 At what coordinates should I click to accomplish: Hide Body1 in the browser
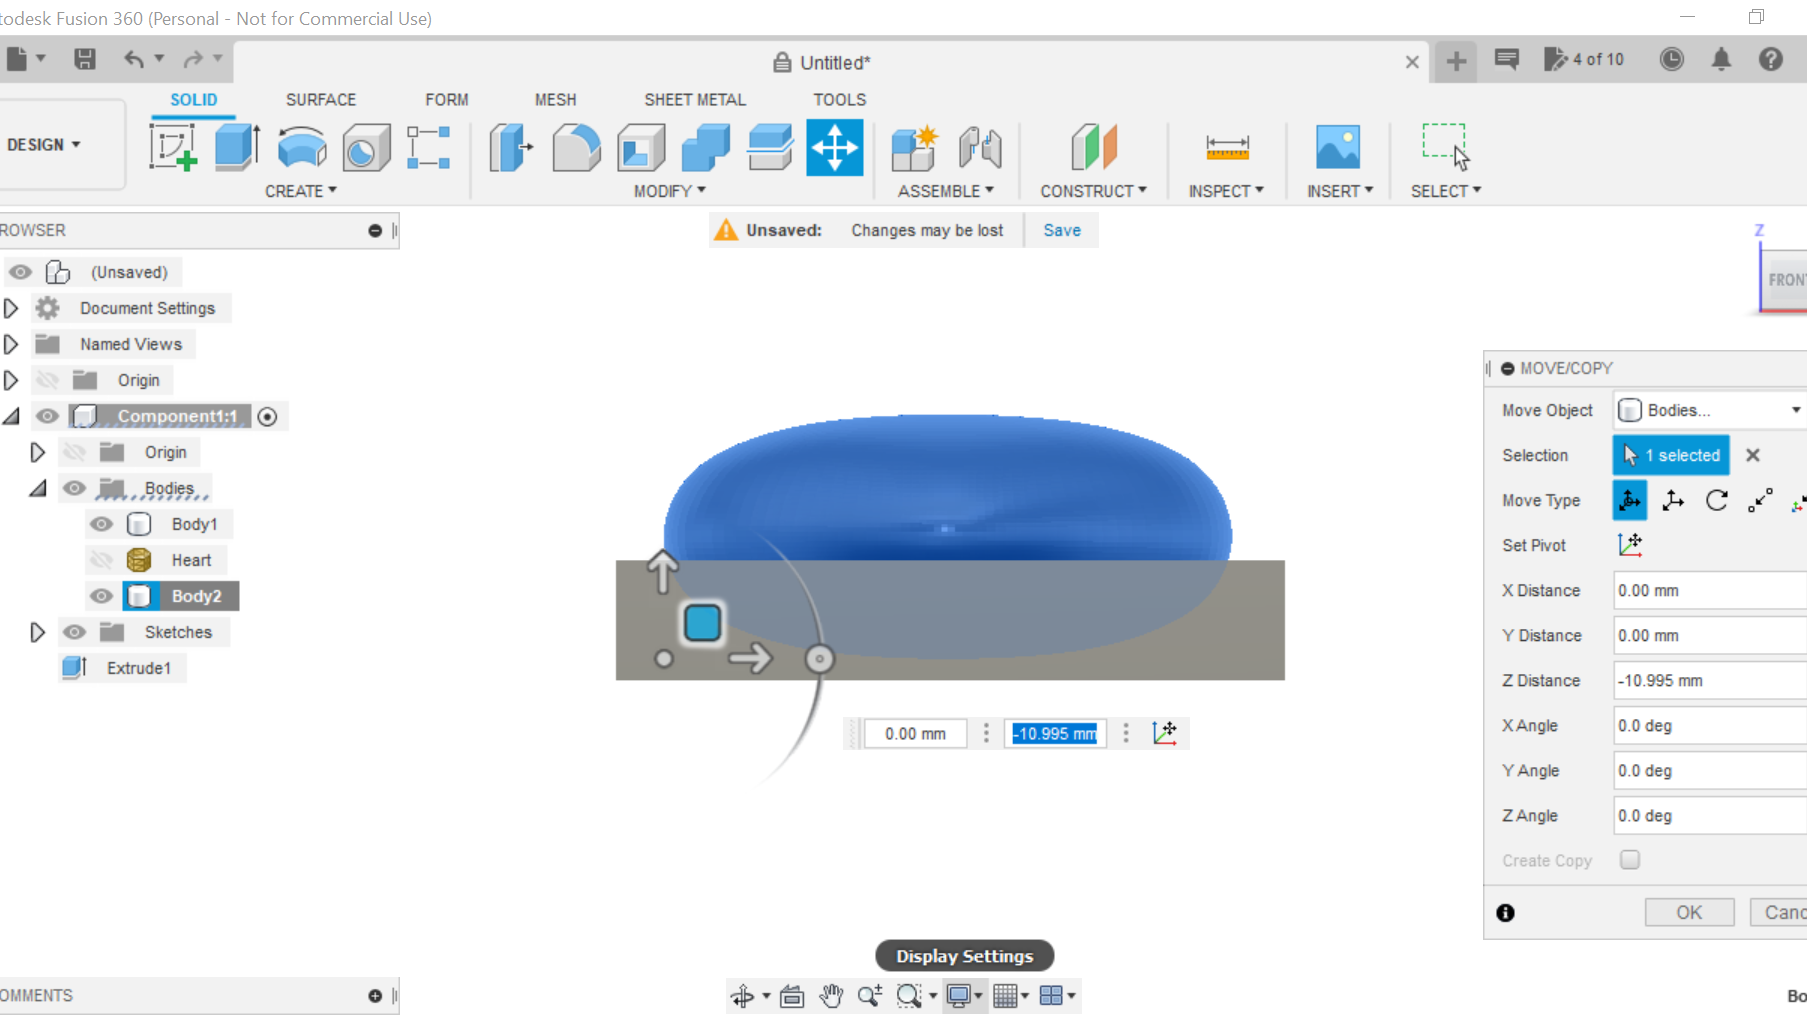coord(101,523)
